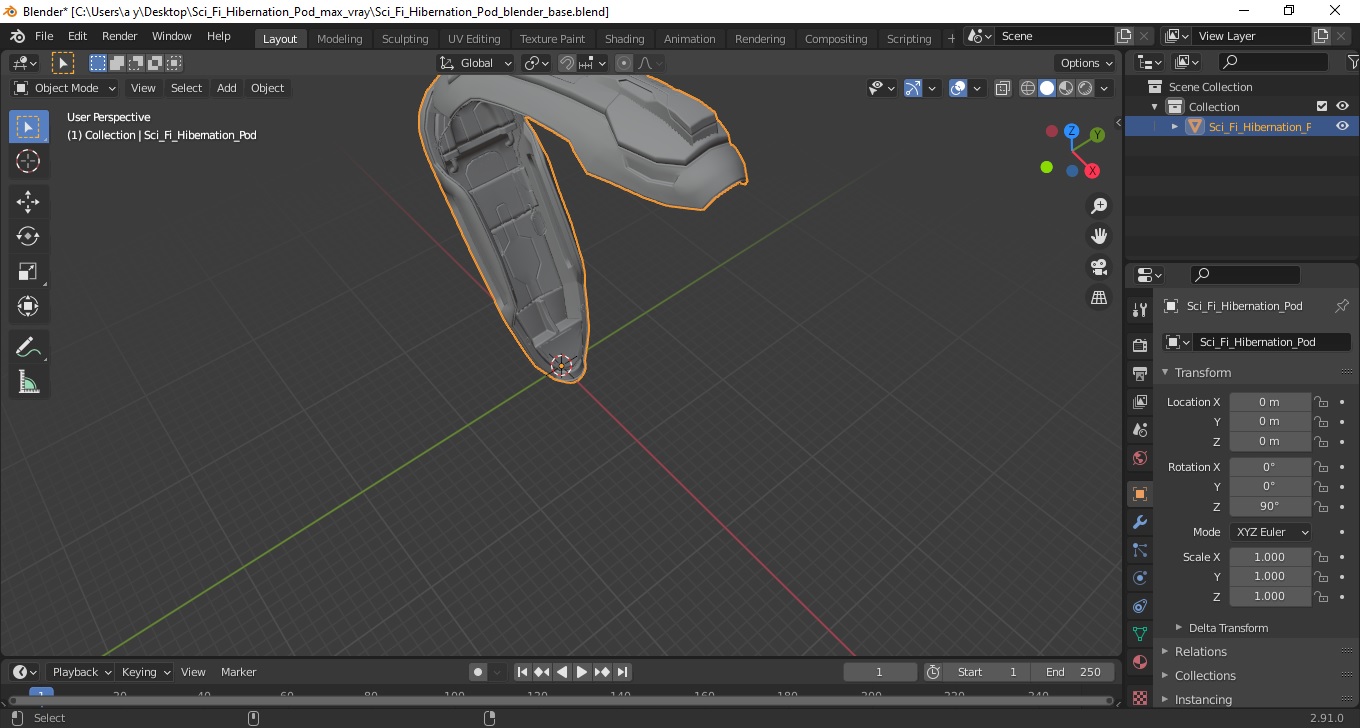Open the Output properties tab
The image size is (1360, 728).
pos(1139,374)
